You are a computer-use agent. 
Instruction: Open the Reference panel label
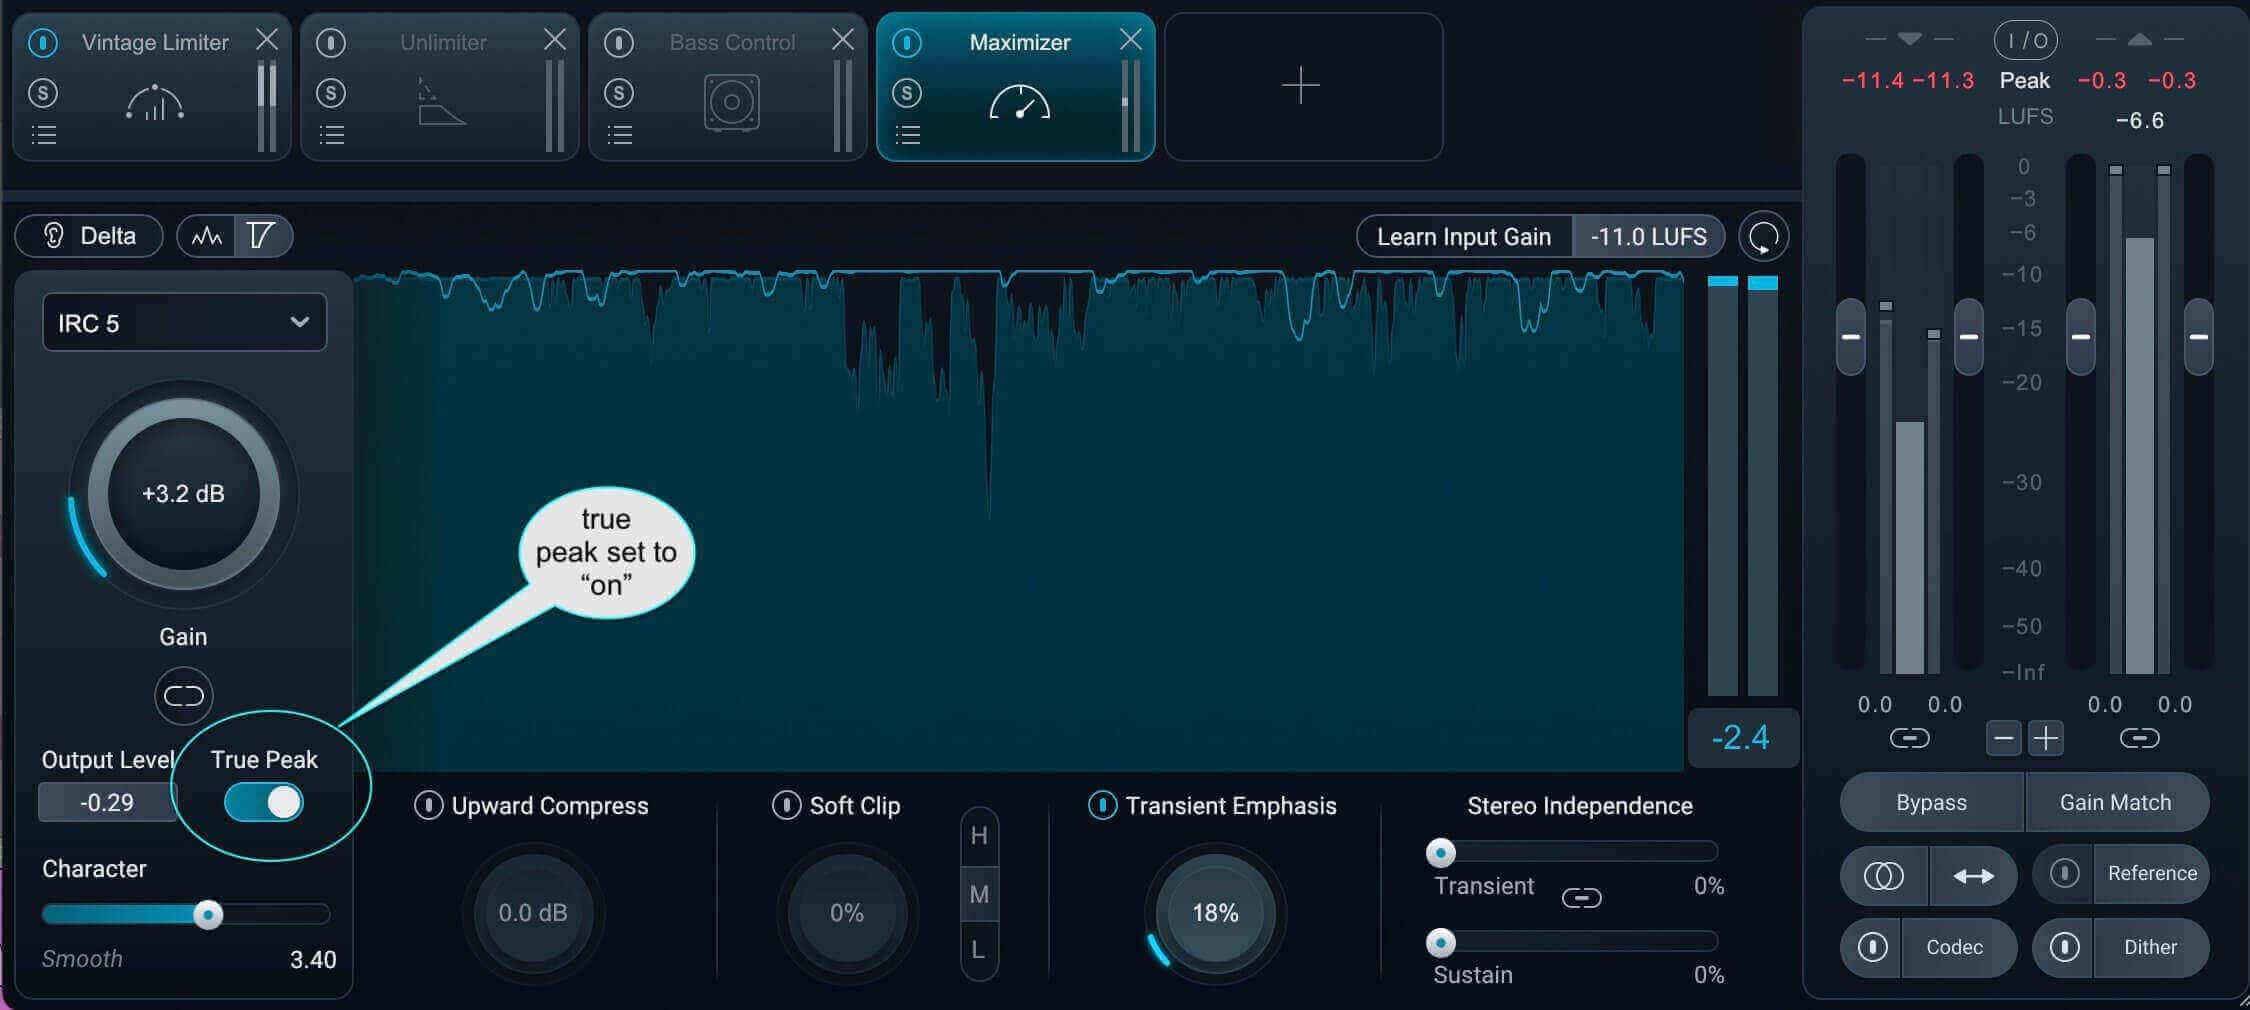2152,873
